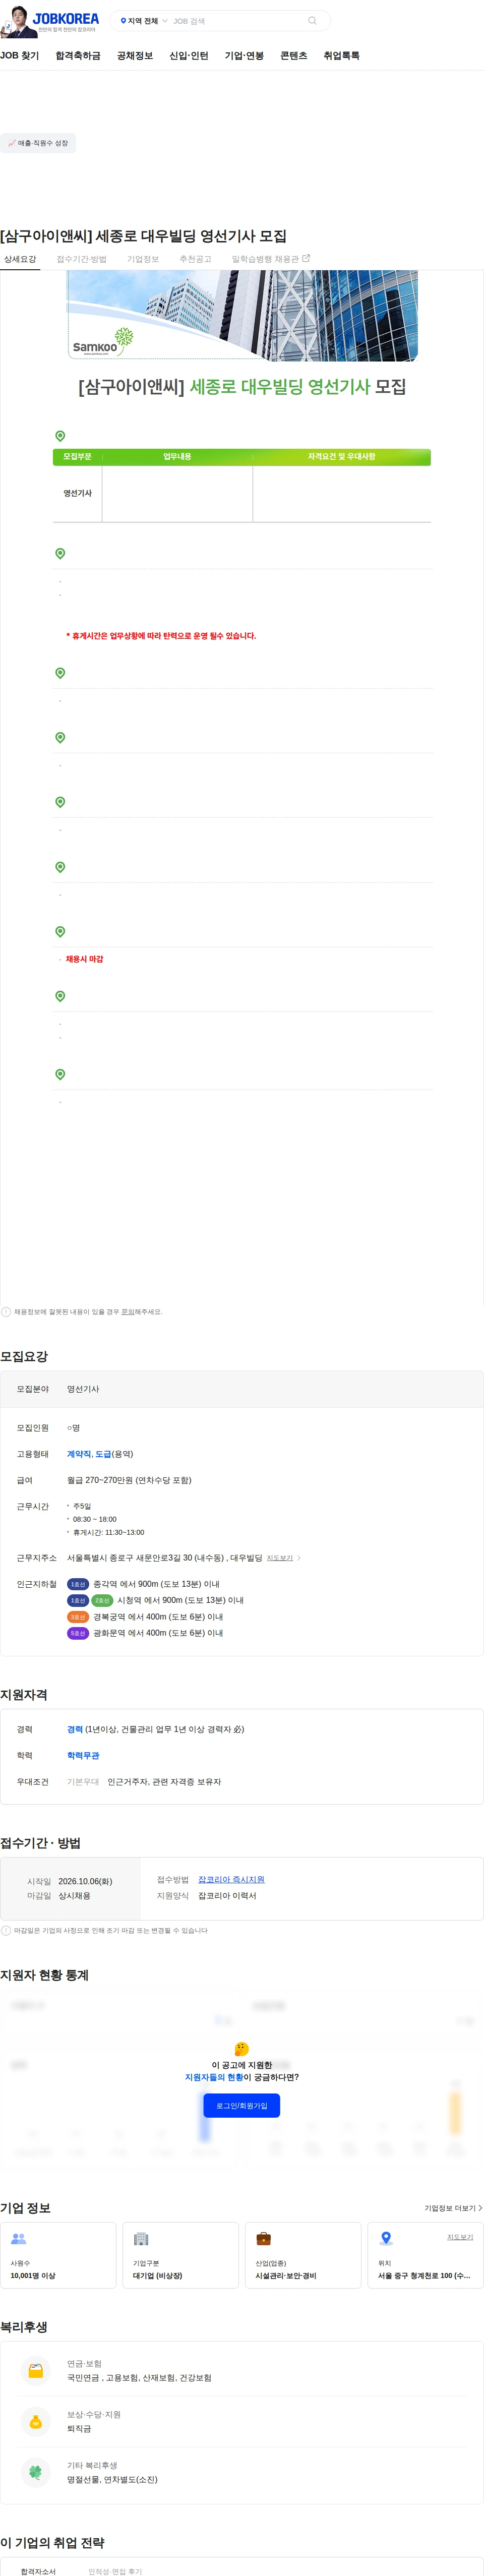Click the 3호선 badge beside 경복궁역
Image resolution: width=484 pixels, height=2576 pixels.
pos(78,1617)
